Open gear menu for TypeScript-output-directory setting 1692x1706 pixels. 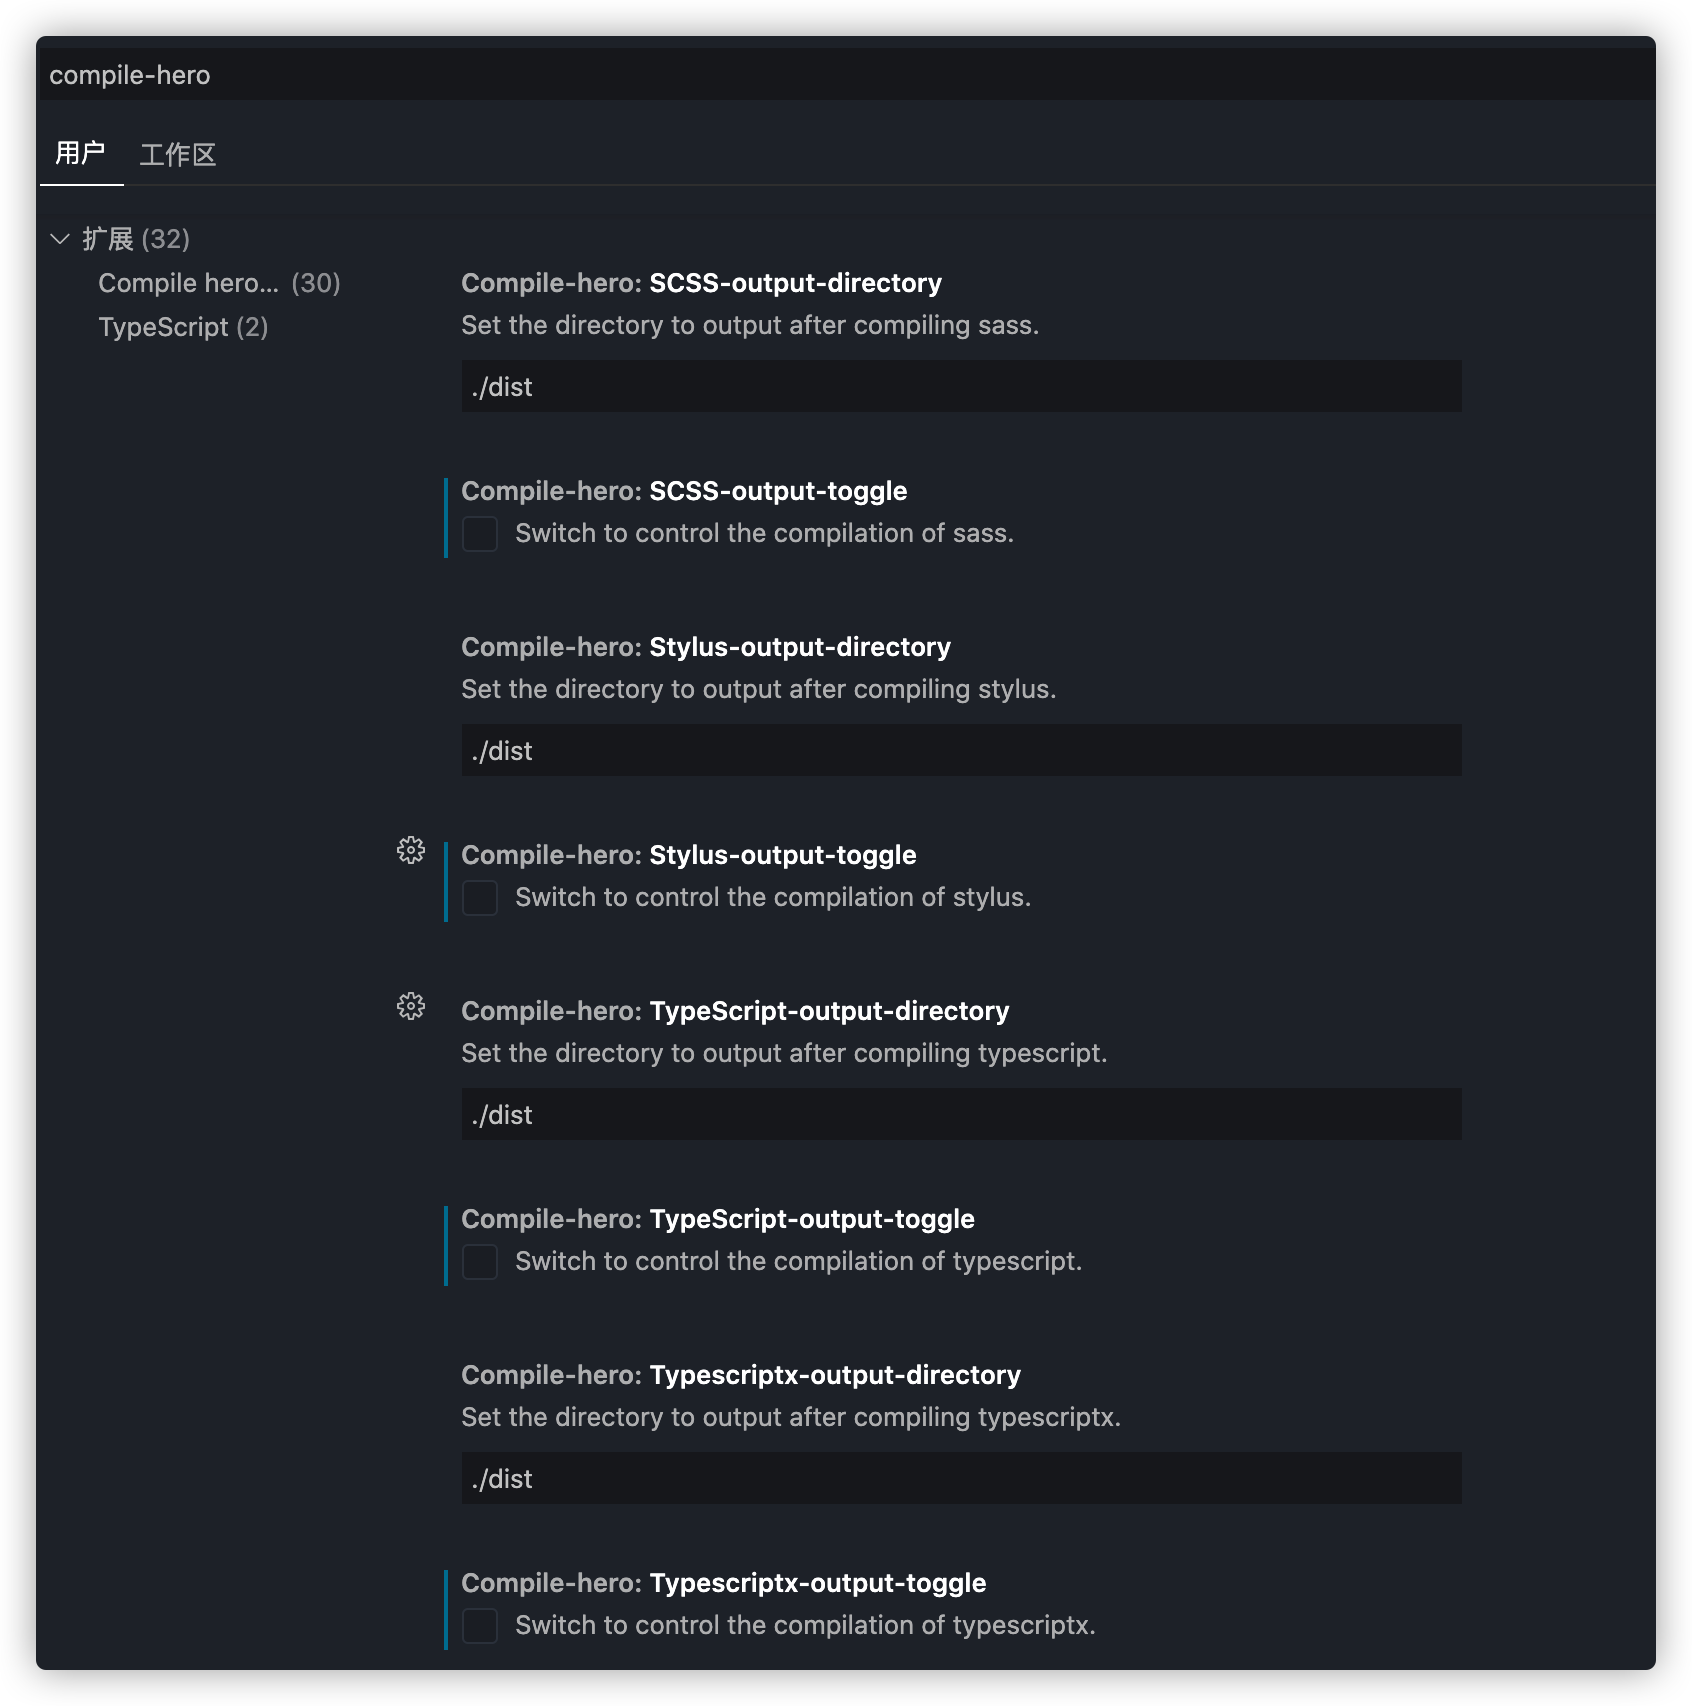click(x=410, y=1006)
